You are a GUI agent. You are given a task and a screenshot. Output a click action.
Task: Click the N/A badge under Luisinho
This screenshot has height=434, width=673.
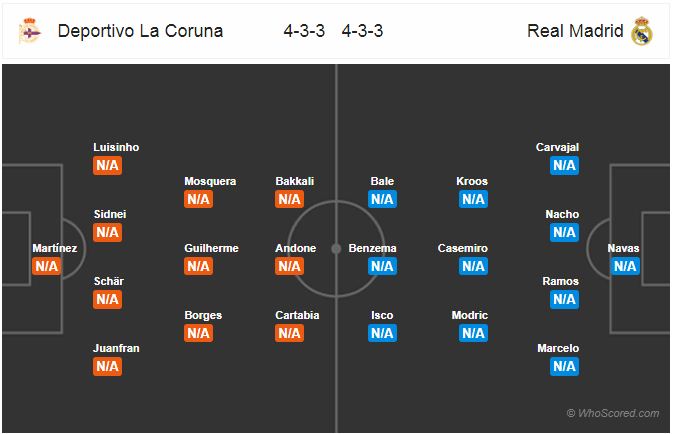107,165
